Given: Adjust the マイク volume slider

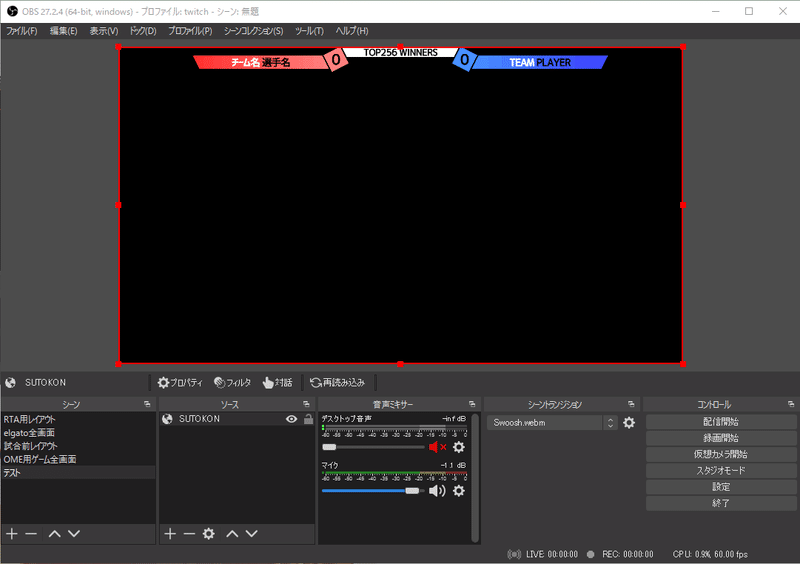Looking at the screenshot, I should coord(373,491).
